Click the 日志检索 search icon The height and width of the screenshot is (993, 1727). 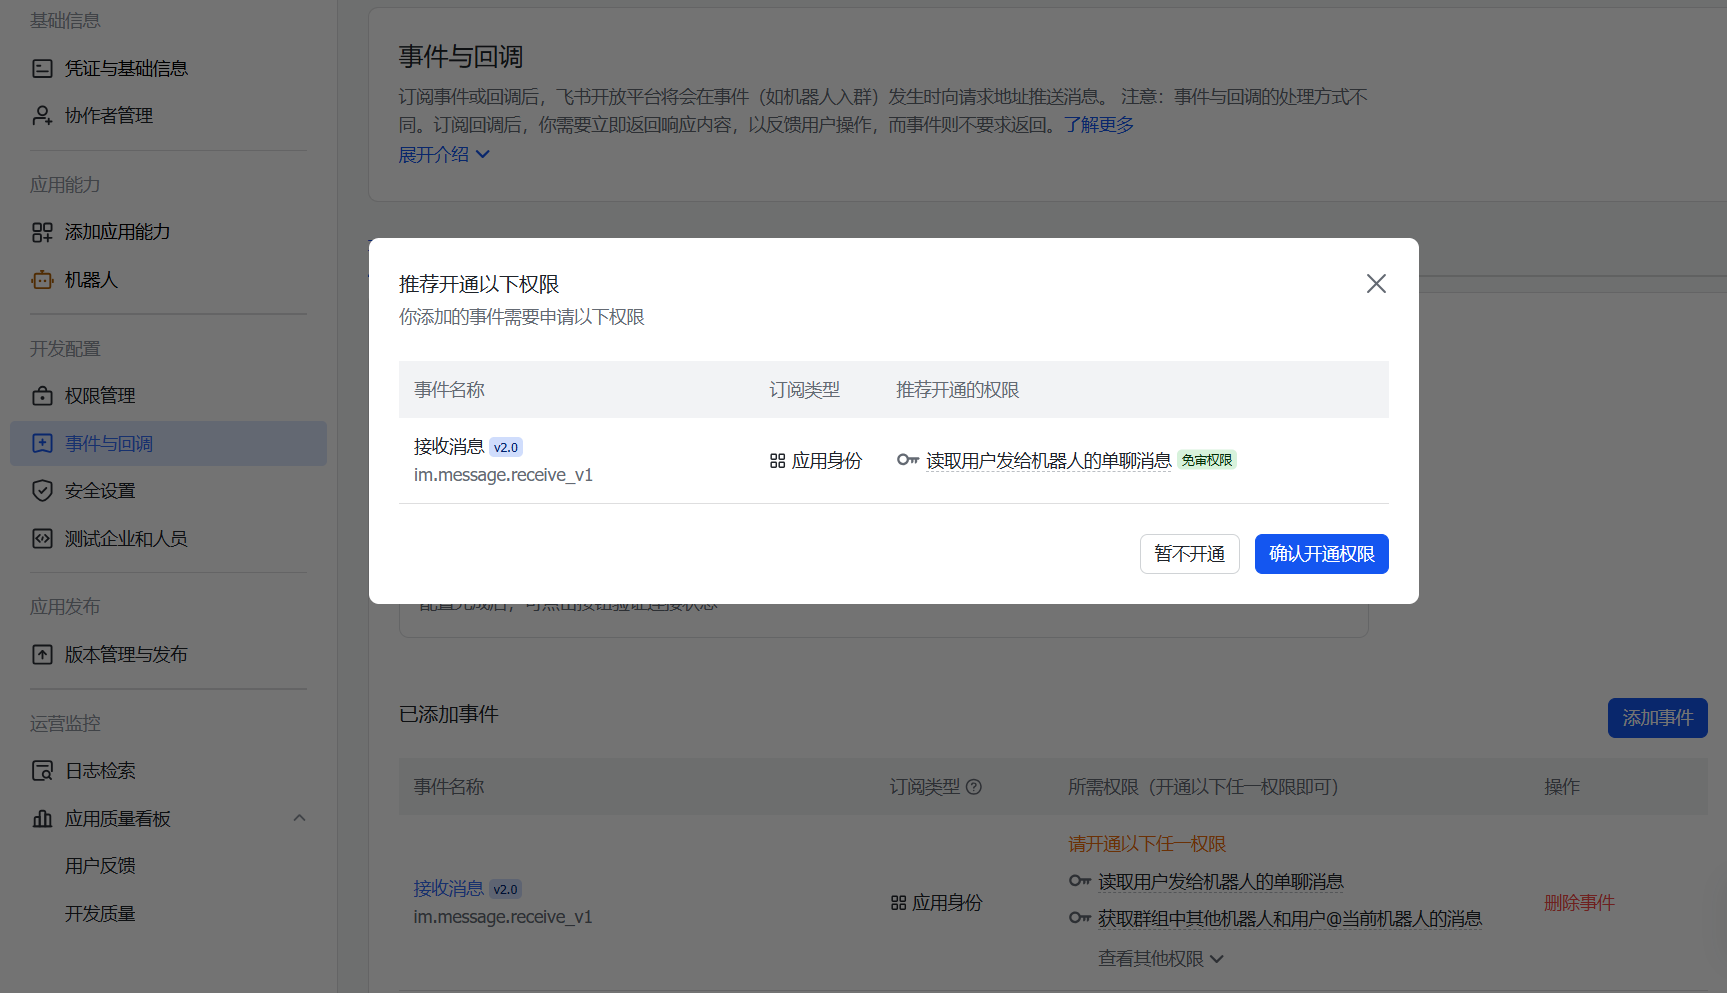coord(42,771)
